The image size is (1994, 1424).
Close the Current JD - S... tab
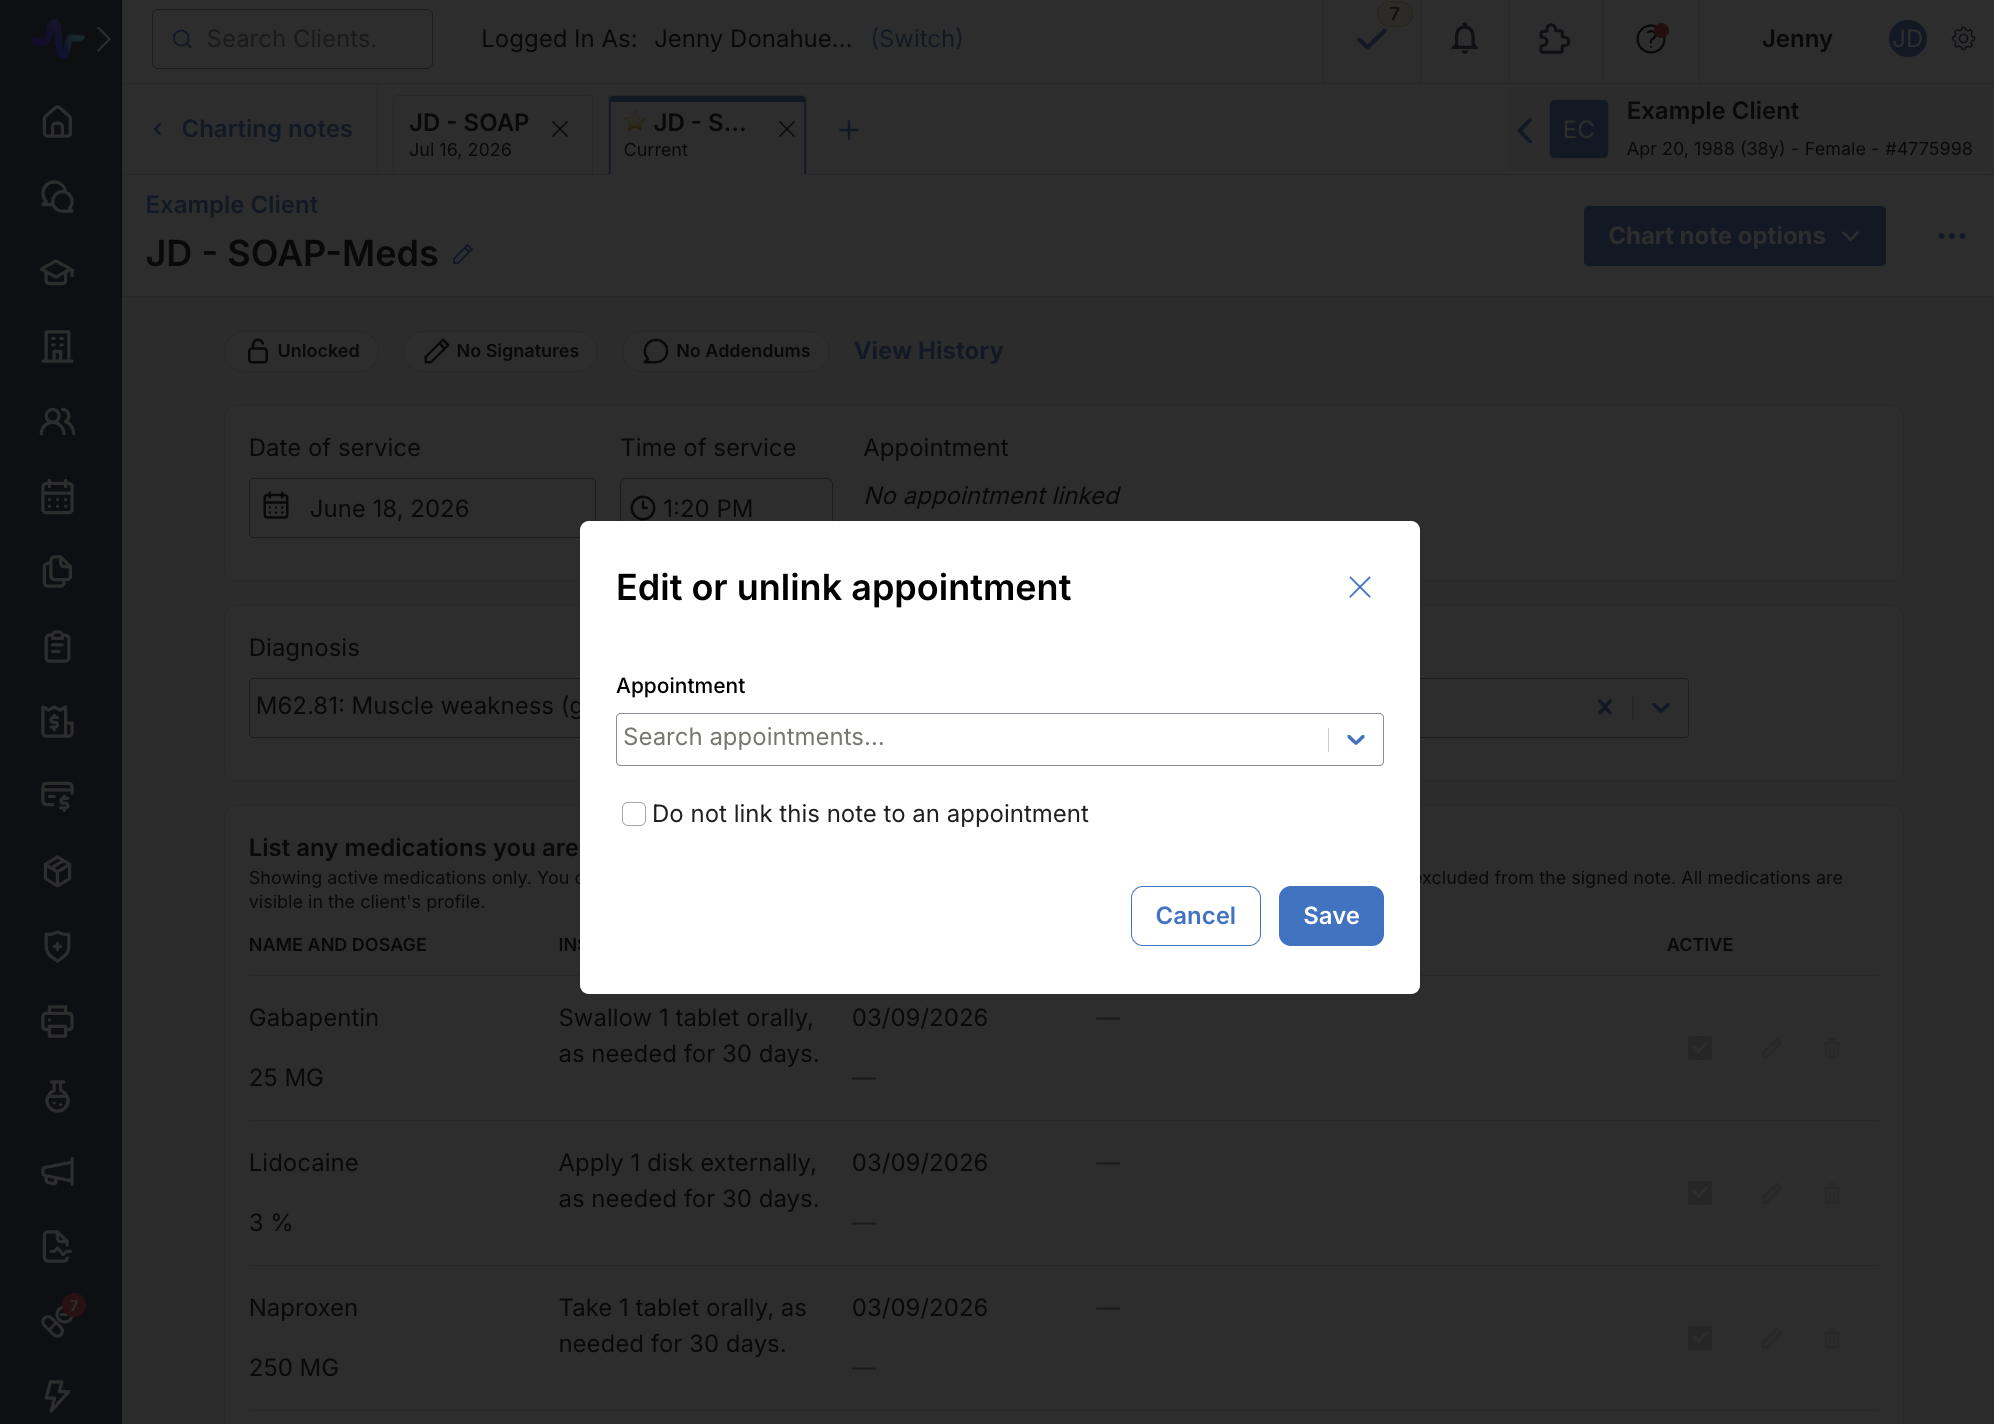click(x=787, y=130)
